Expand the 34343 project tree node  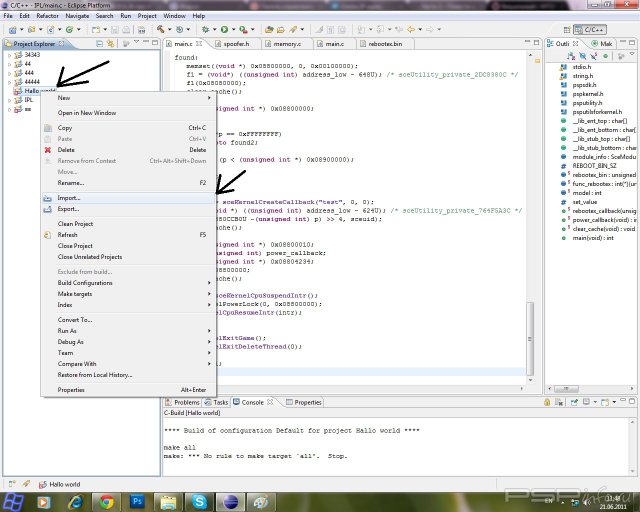point(9,55)
